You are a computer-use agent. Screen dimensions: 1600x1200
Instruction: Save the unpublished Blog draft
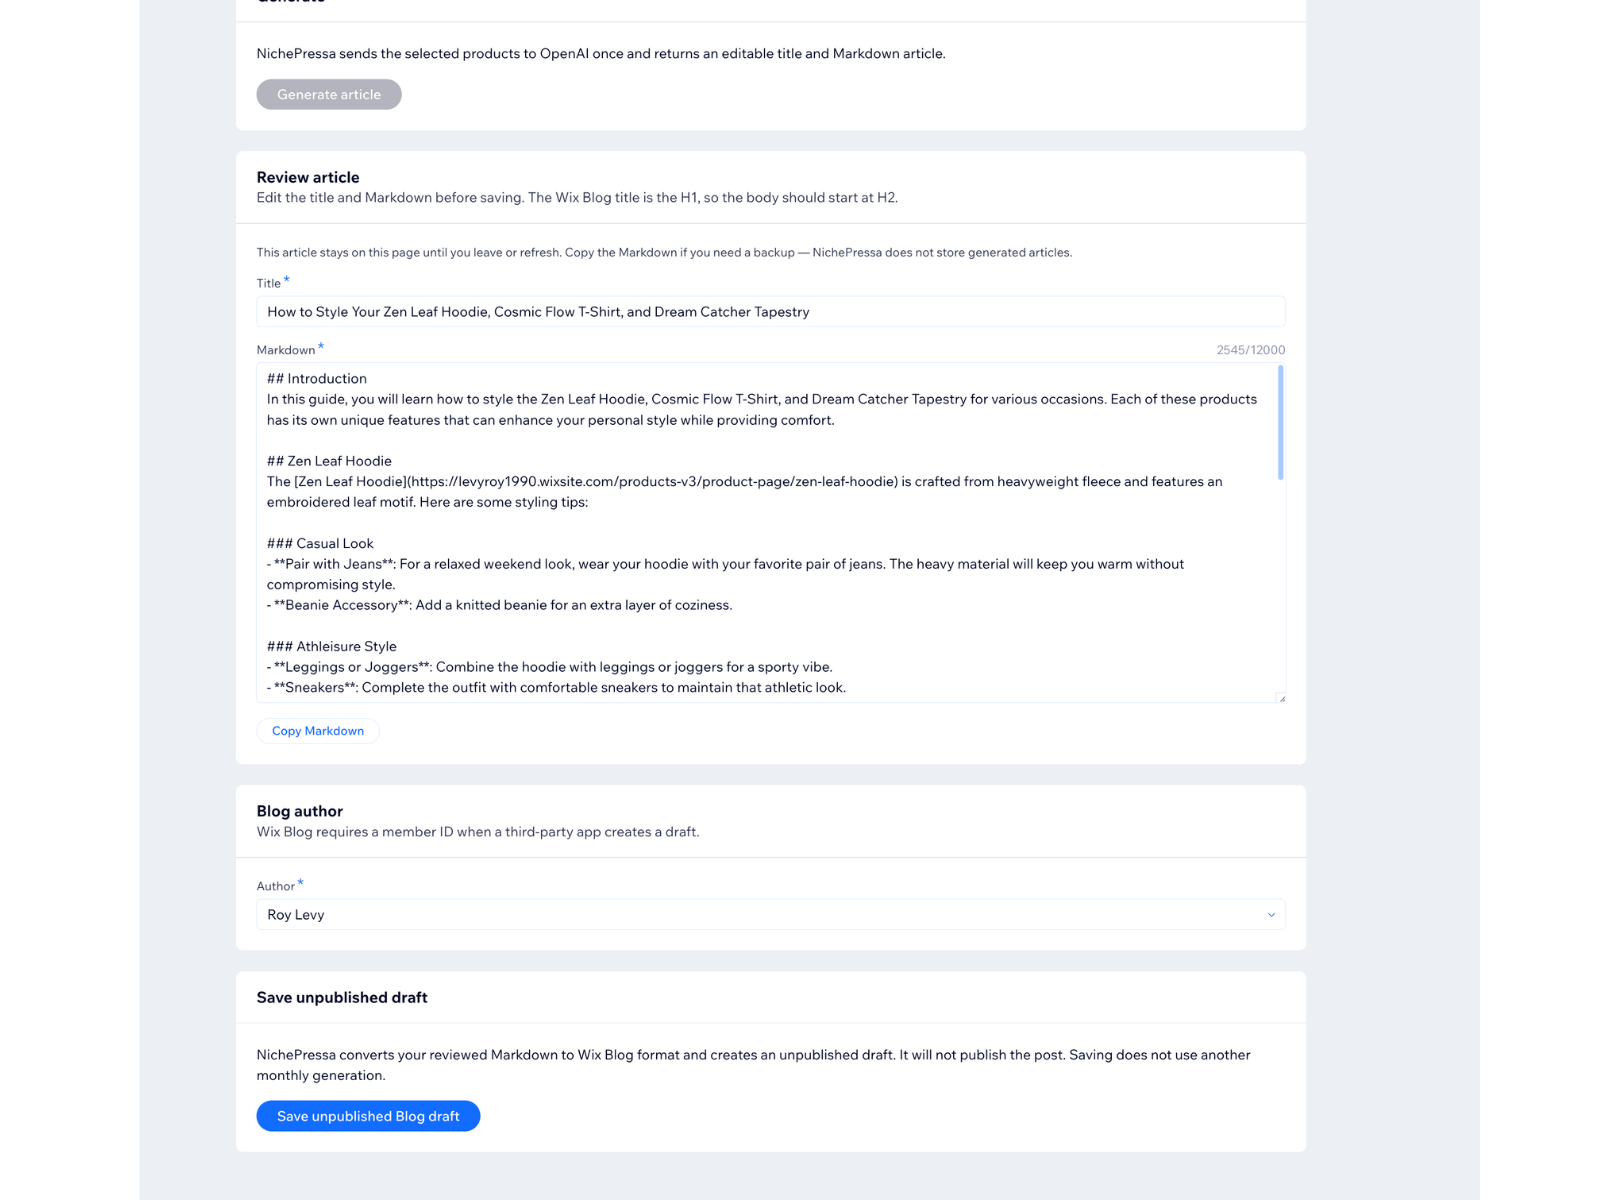pos(368,1116)
